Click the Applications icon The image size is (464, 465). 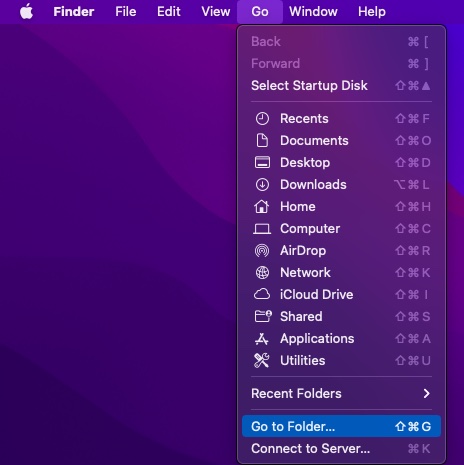262,339
